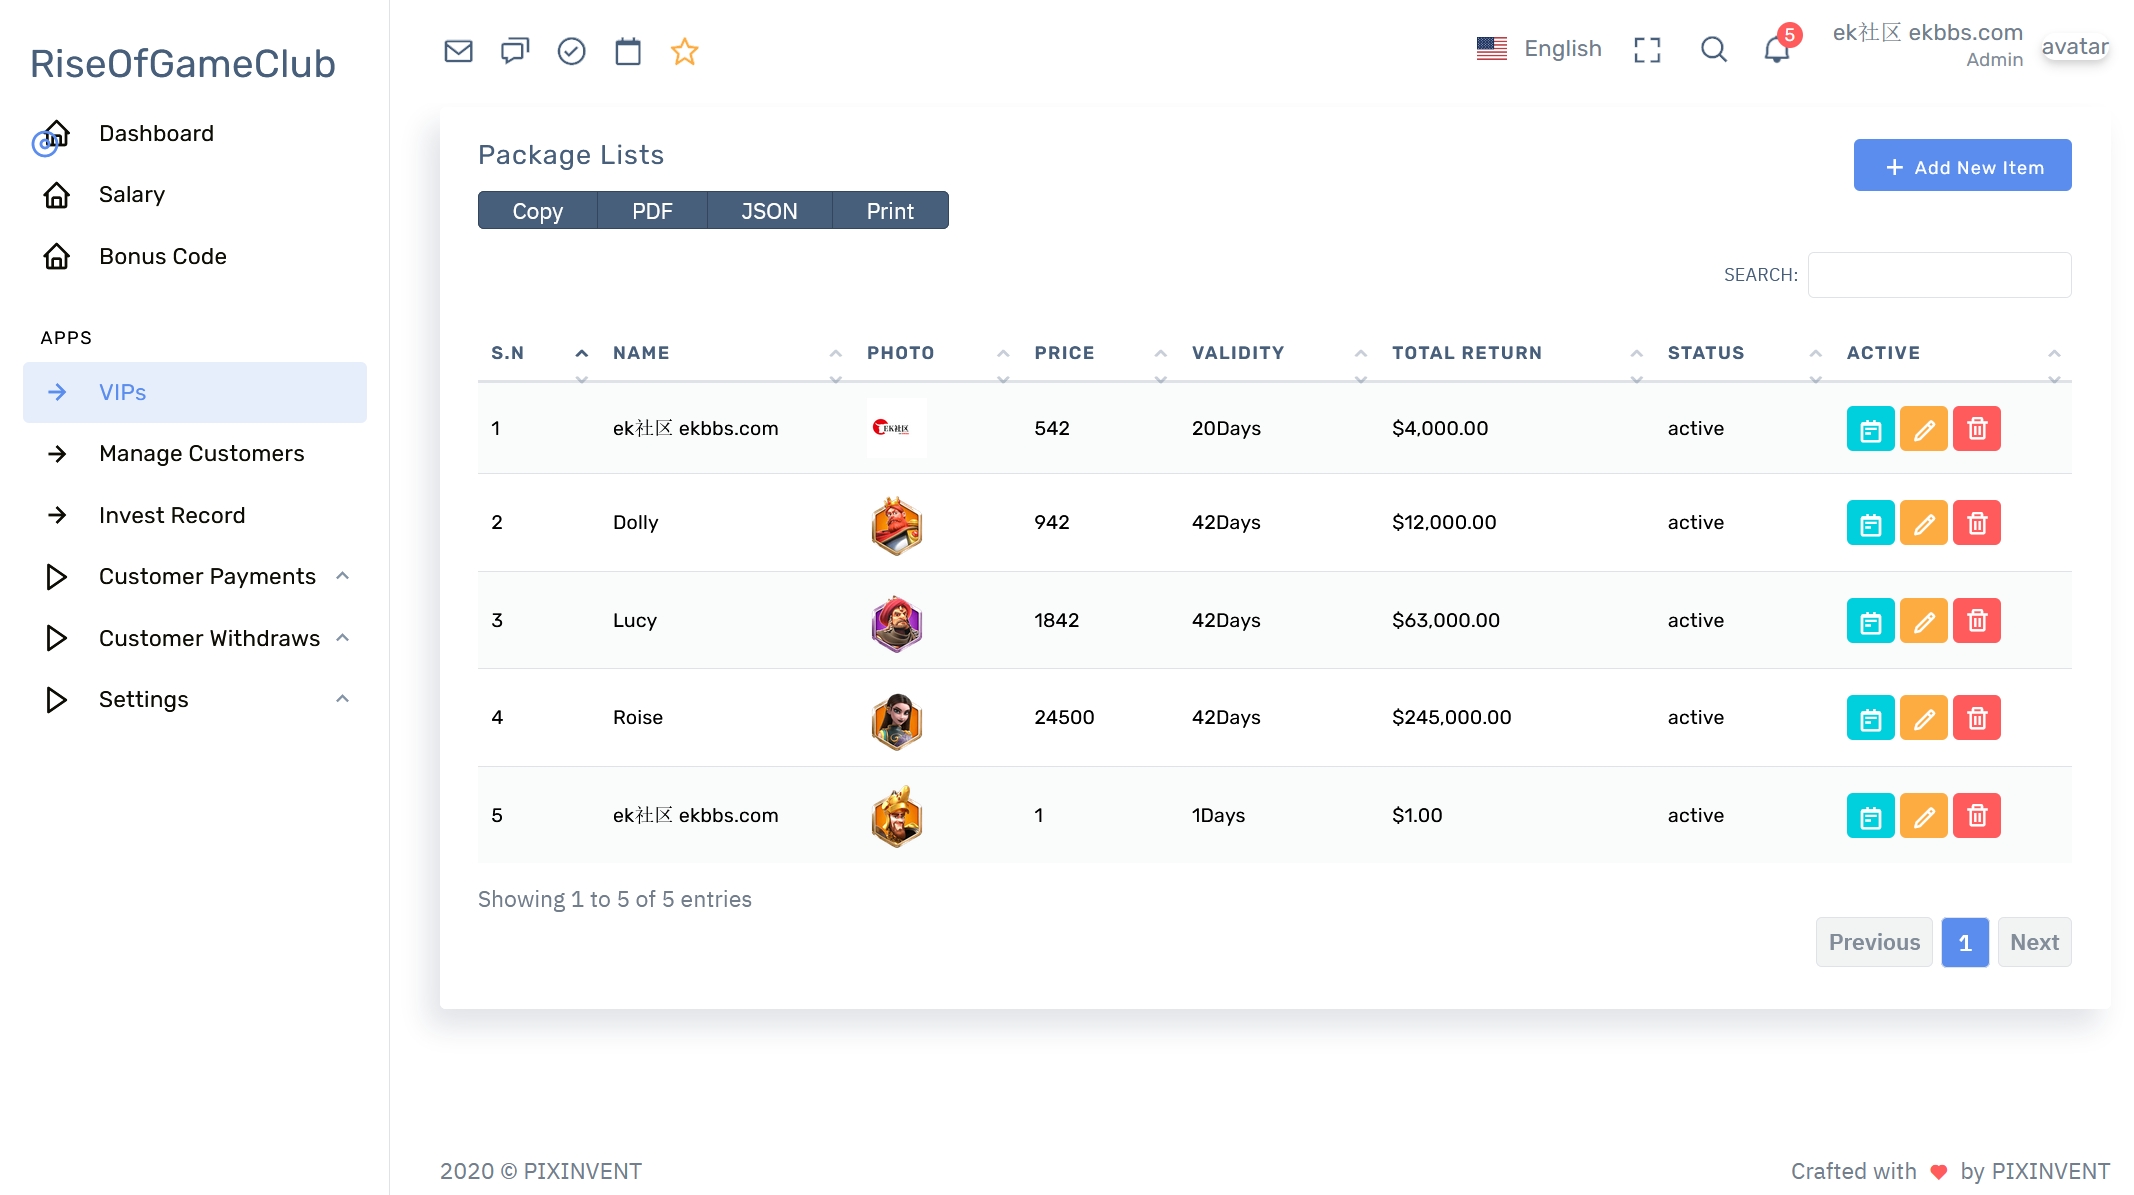View details of the Lucy package
The width and height of the screenshot is (2134, 1195).
point(1870,621)
